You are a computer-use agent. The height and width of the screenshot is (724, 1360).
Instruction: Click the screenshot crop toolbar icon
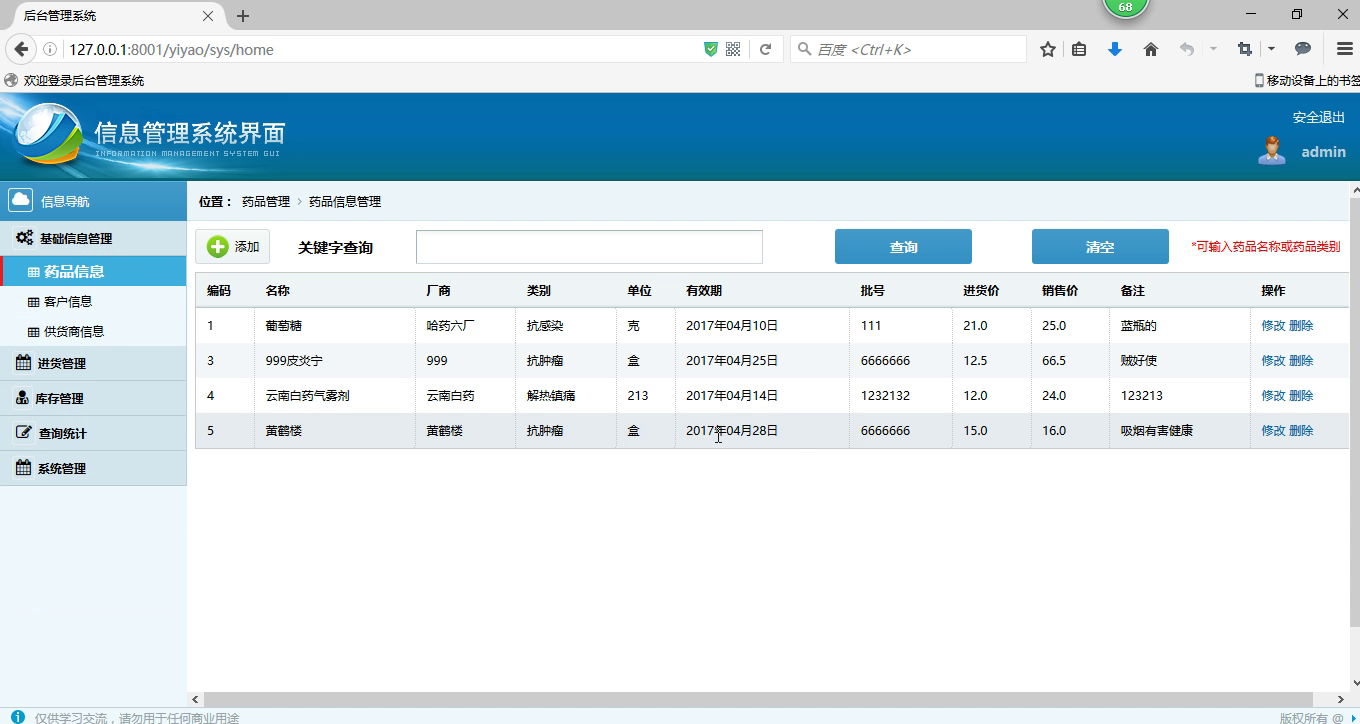(1245, 49)
